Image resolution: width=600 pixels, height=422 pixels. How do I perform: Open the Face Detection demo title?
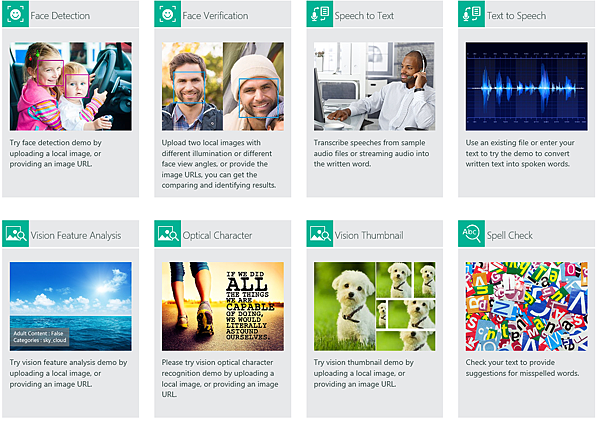60,16
